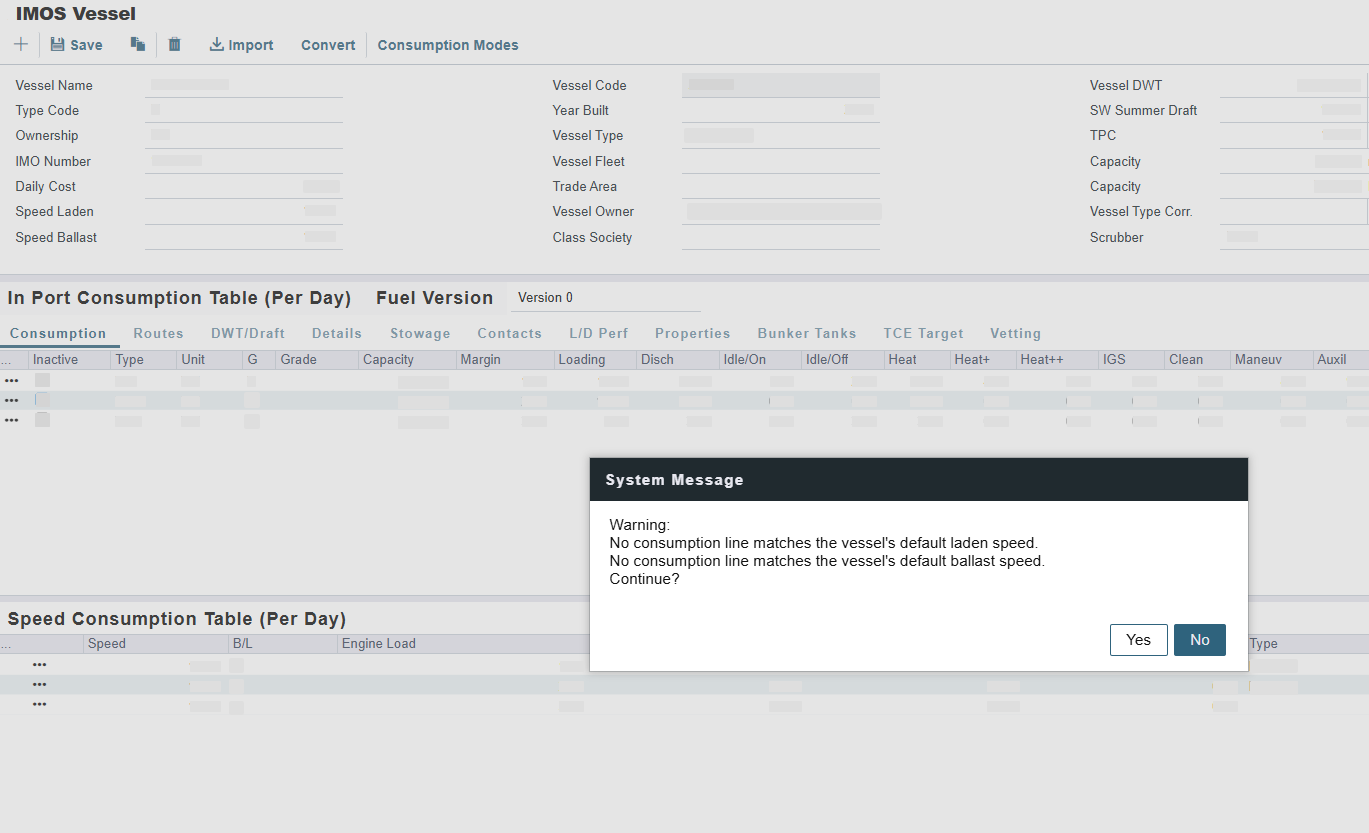1369x833 pixels.
Task: Click No in the System Message dialog
Action: (x=1200, y=640)
